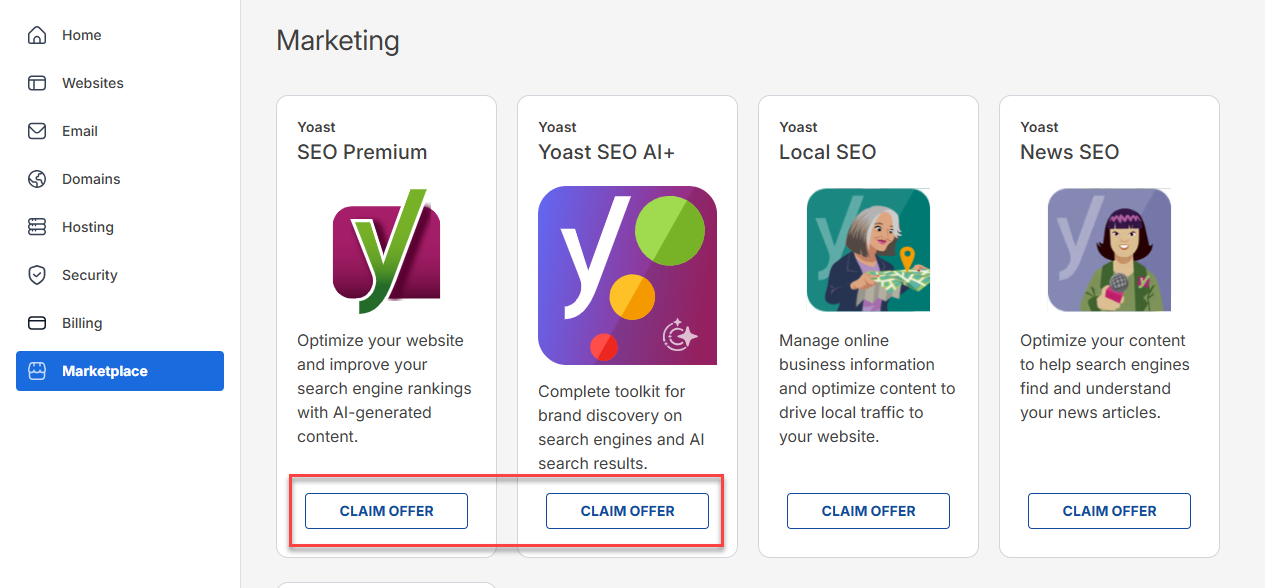Screen dimensions: 1265x588
Task: Claim the Local SEO offer
Action: [868, 511]
